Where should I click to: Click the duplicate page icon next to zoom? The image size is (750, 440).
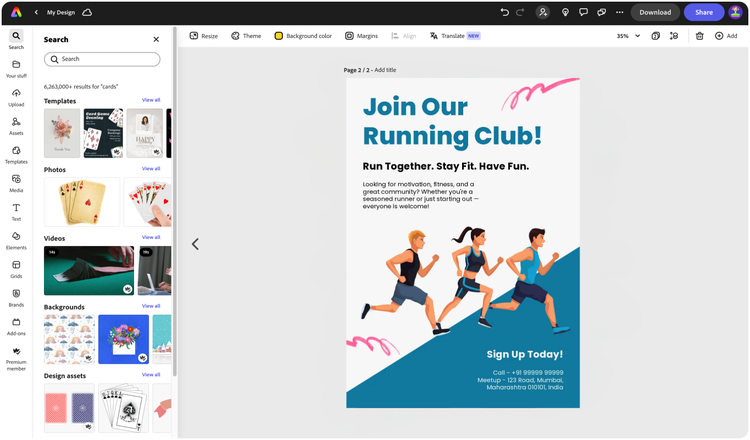[656, 36]
